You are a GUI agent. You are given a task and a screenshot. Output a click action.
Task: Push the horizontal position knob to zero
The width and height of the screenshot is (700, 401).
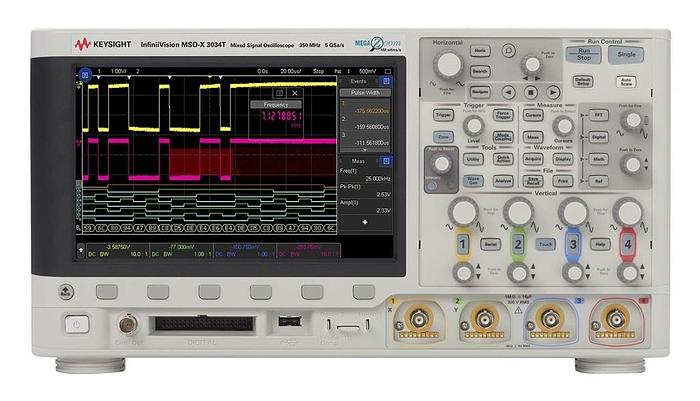point(532,65)
